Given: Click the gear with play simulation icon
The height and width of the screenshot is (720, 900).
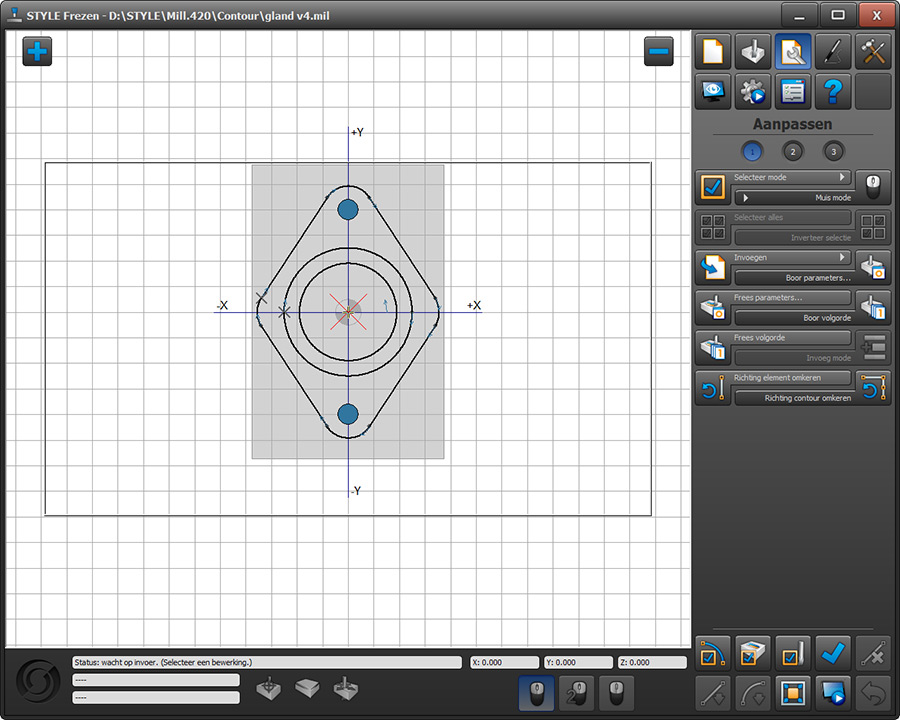Looking at the screenshot, I should (753, 91).
